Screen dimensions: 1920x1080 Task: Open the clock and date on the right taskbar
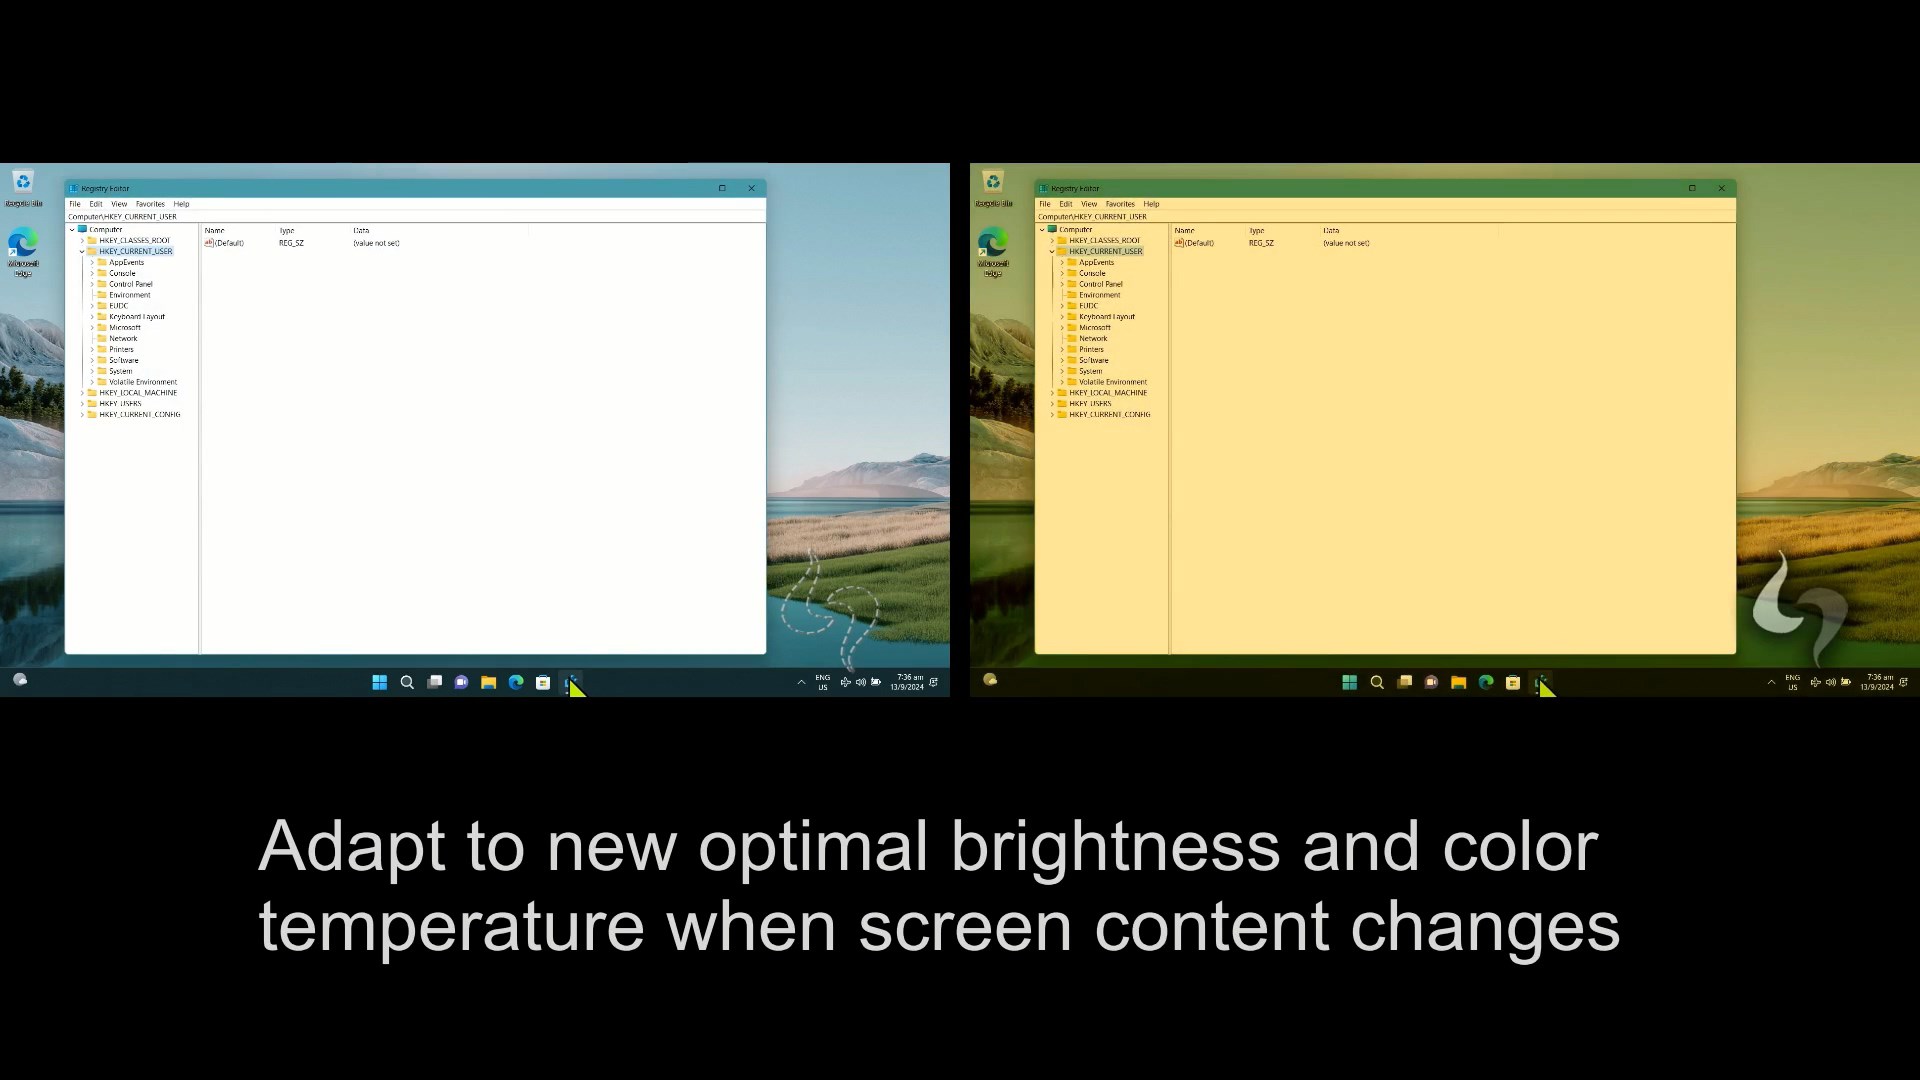tap(1876, 682)
